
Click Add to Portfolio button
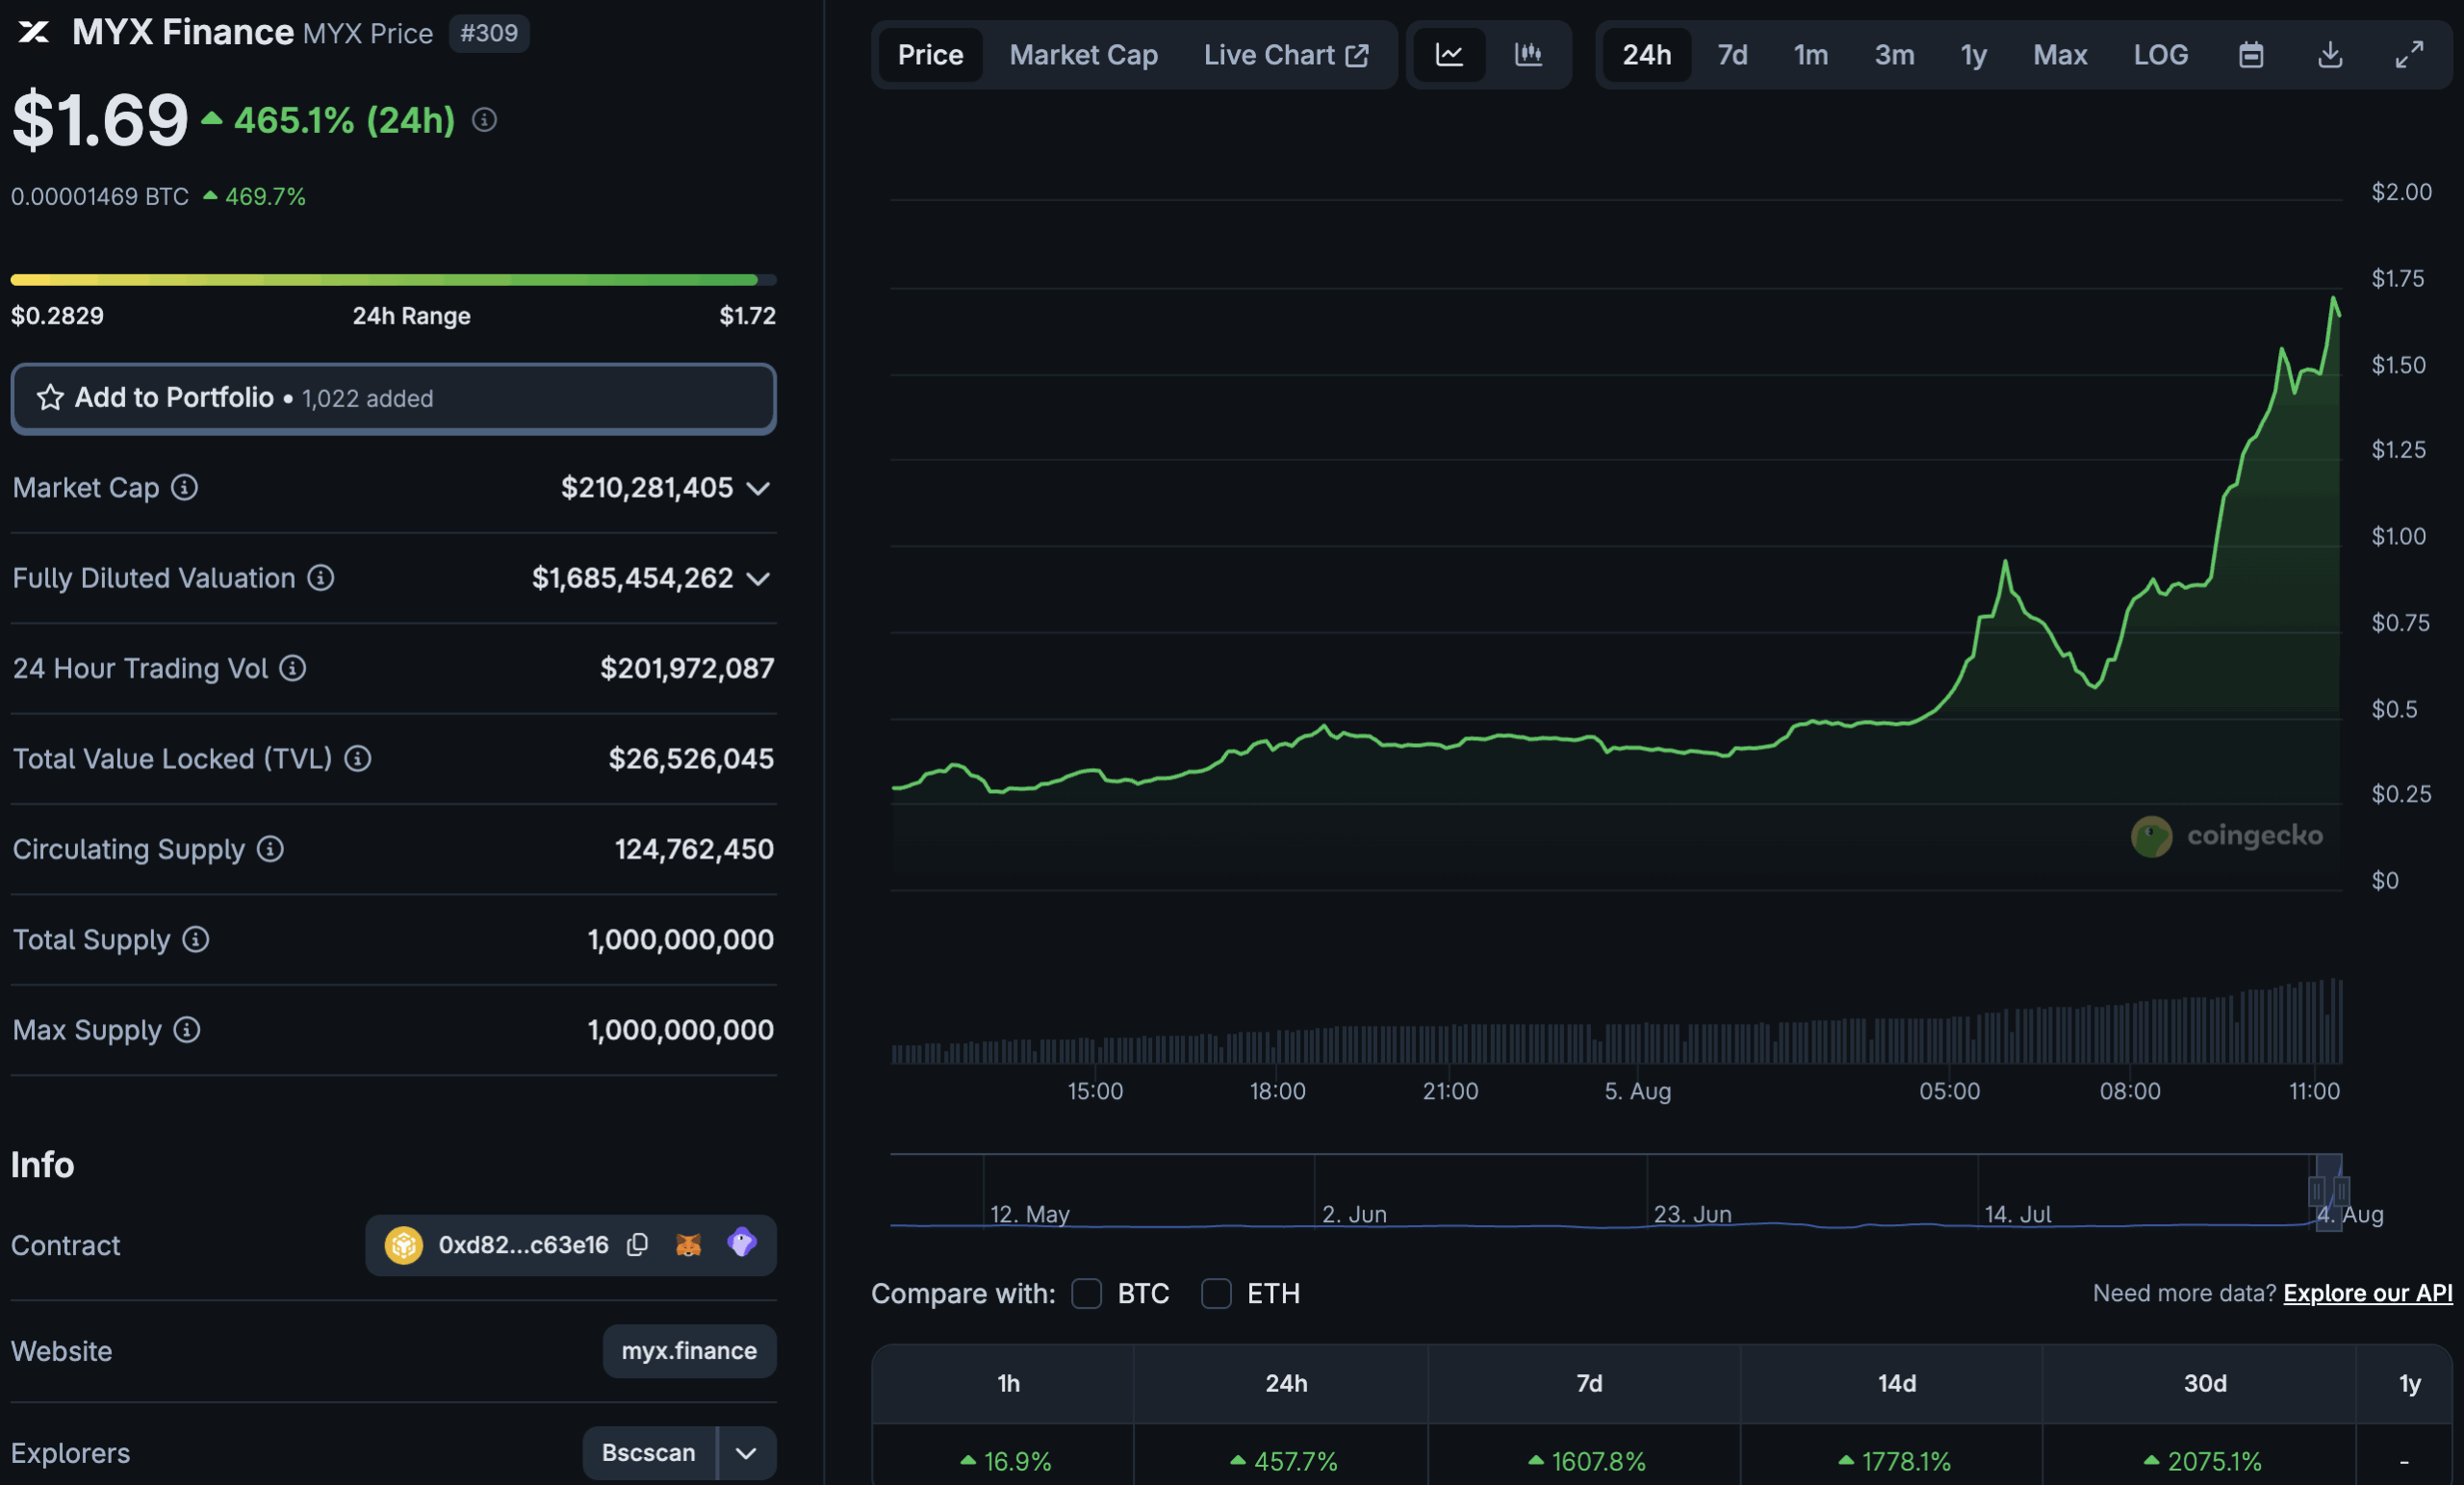point(393,398)
